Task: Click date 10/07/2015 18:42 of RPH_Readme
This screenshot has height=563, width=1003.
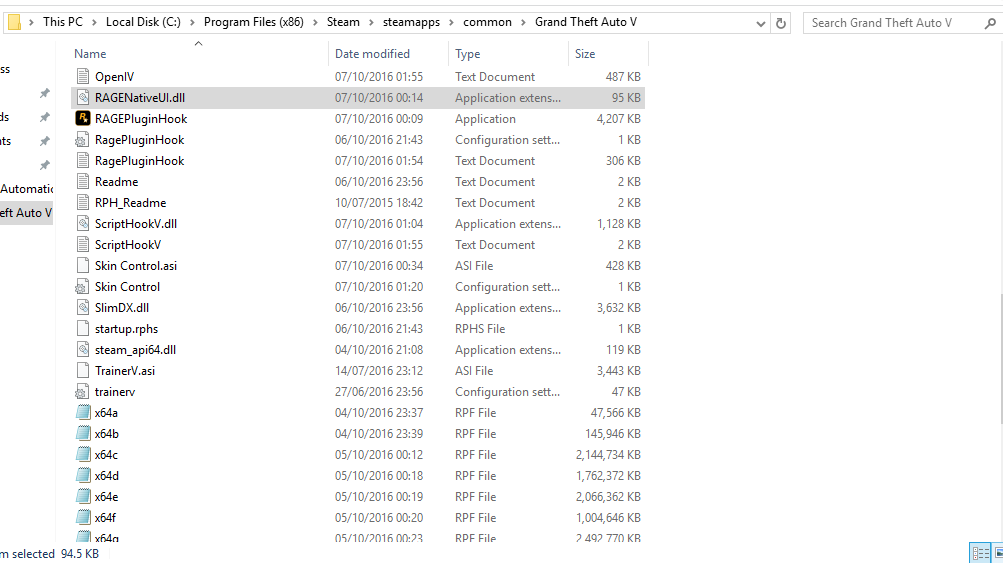Action: [379, 203]
